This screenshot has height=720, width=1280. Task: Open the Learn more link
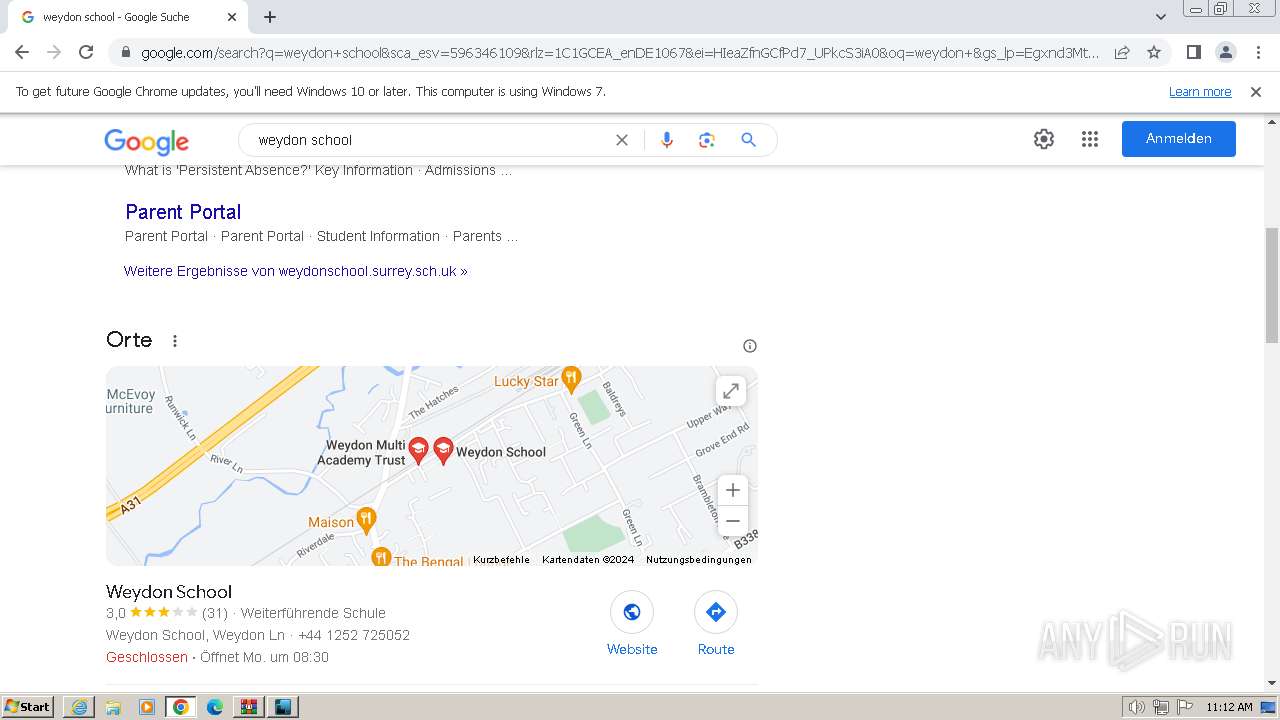[x=1200, y=92]
